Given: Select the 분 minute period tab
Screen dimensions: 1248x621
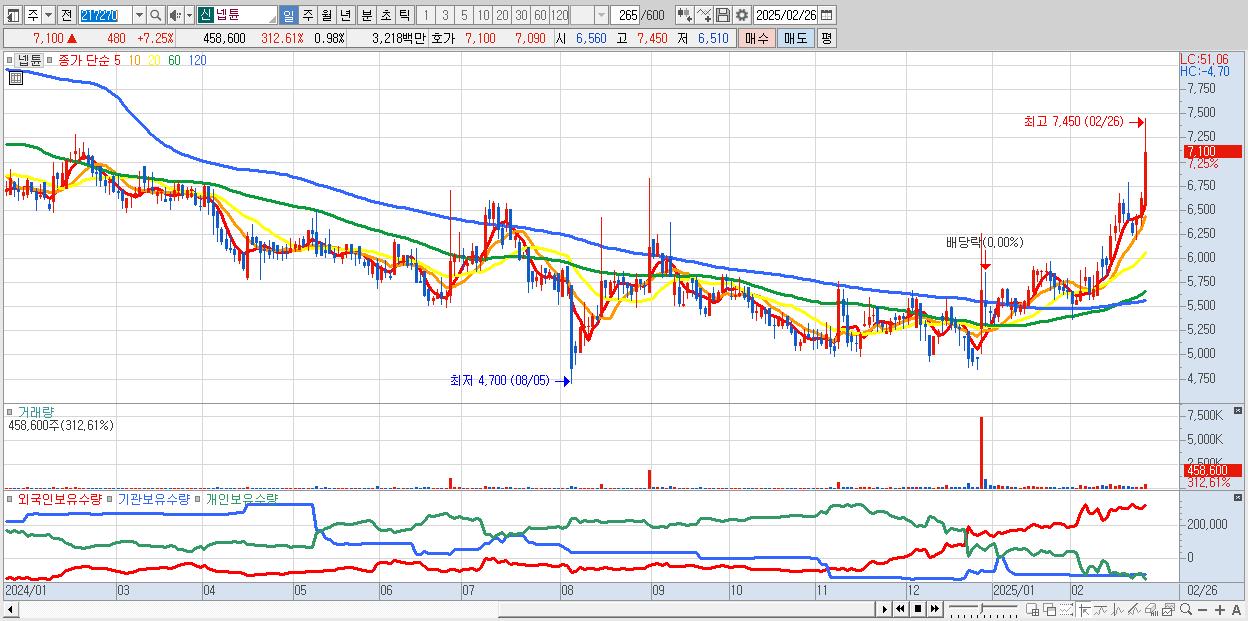Looking at the screenshot, I should tap(366, 15).
